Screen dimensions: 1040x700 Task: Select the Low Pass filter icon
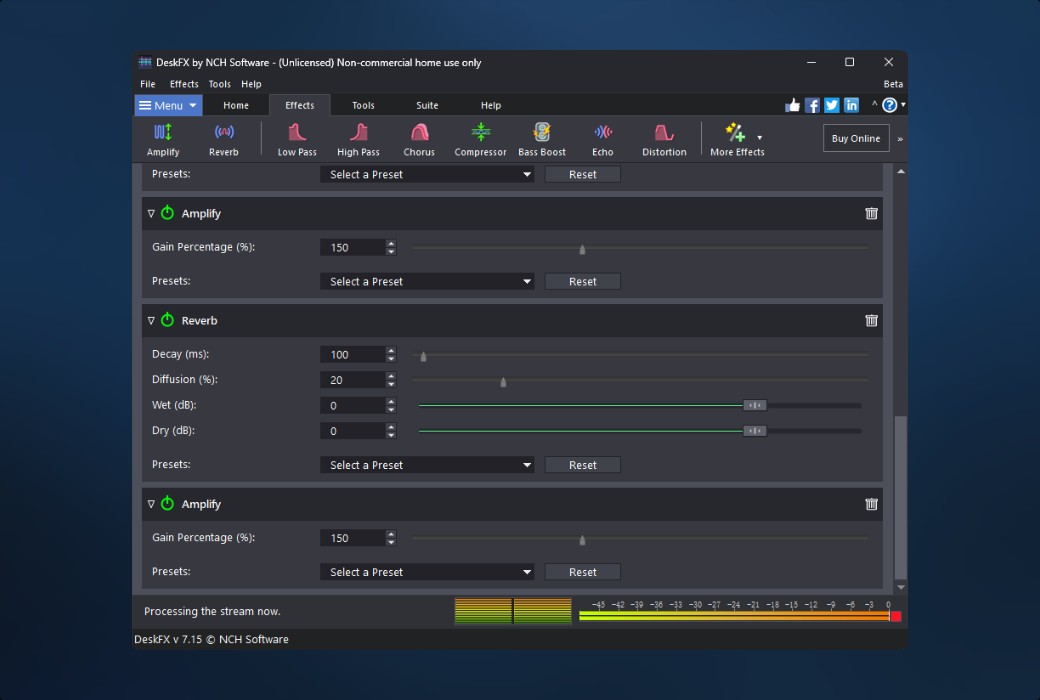(297, 139)
